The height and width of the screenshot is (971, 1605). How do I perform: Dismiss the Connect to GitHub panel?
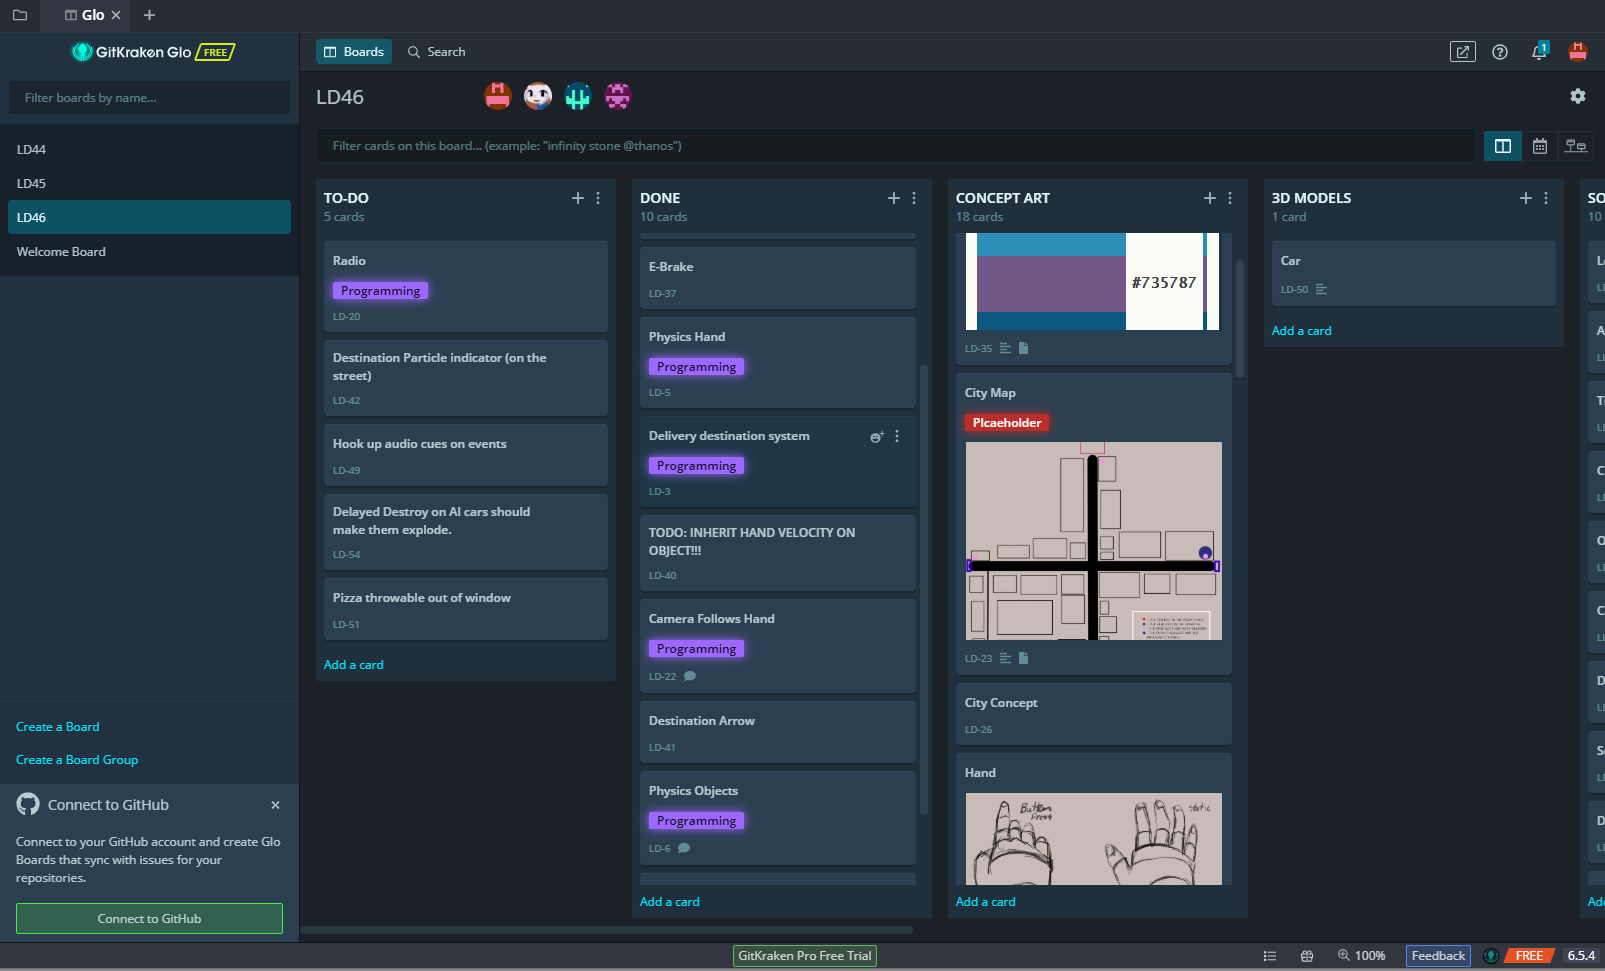[x=275, y=805]
